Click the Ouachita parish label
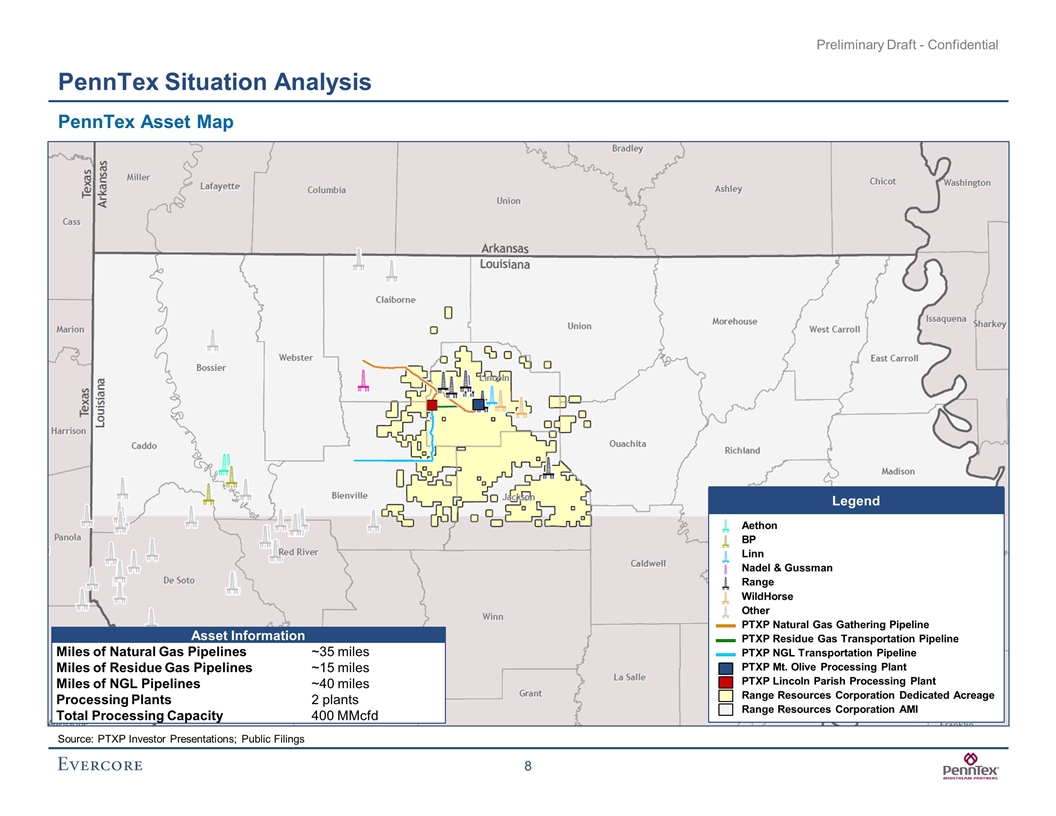 [628, 444]
